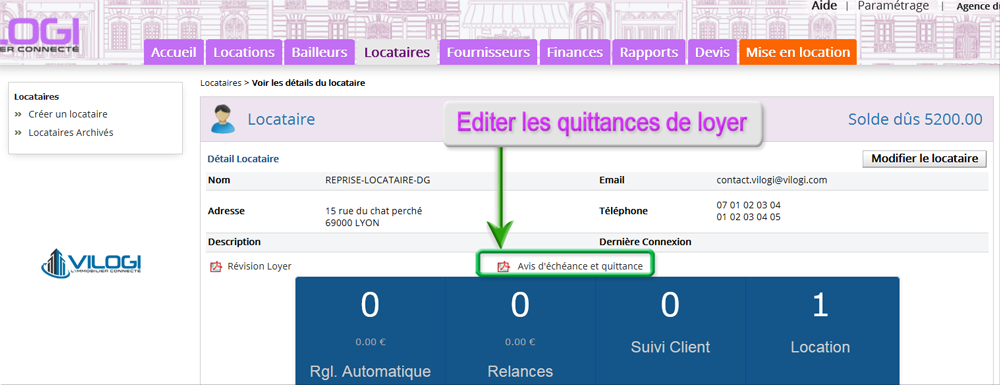Screen dimensions: 1000x385
Task: Open the Aide link
Action: click(824, 6)
